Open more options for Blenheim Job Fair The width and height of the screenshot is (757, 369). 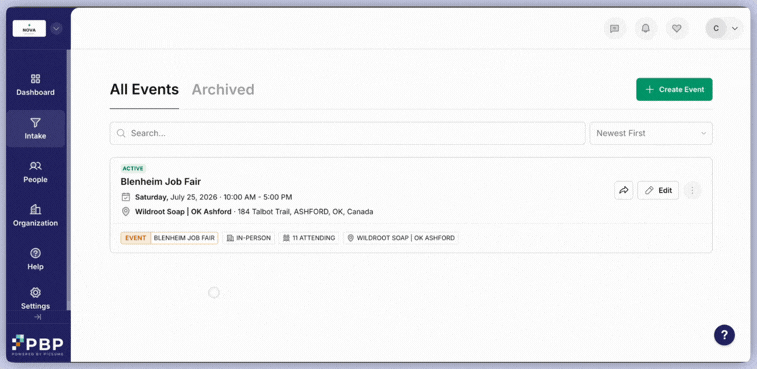(x=692, y=190)
